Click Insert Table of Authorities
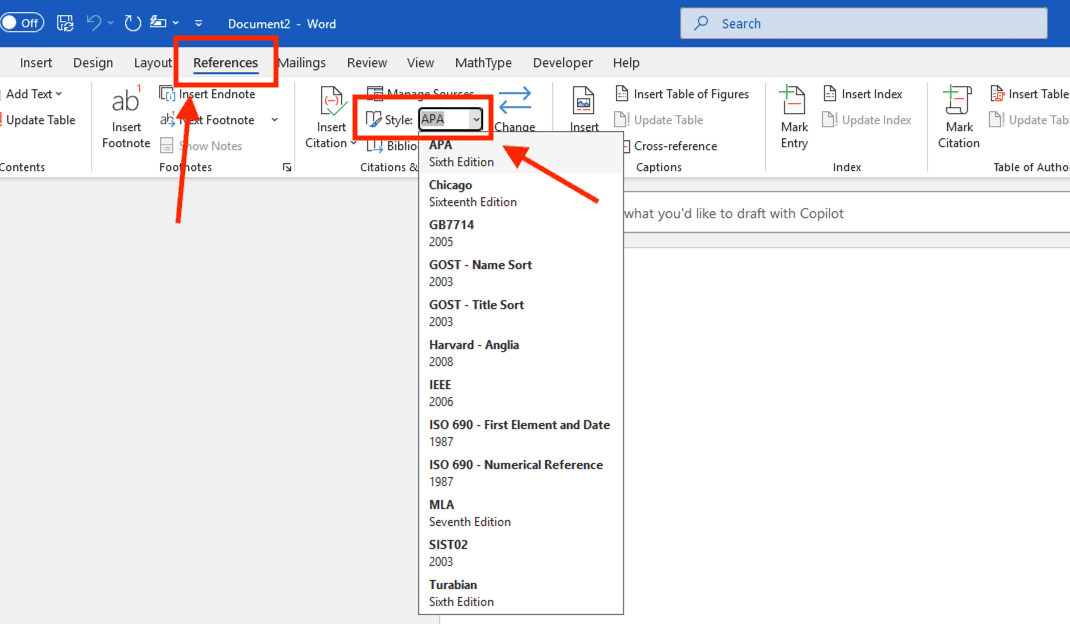This screenshot has height=624, width=1070. coord(1029,94)
